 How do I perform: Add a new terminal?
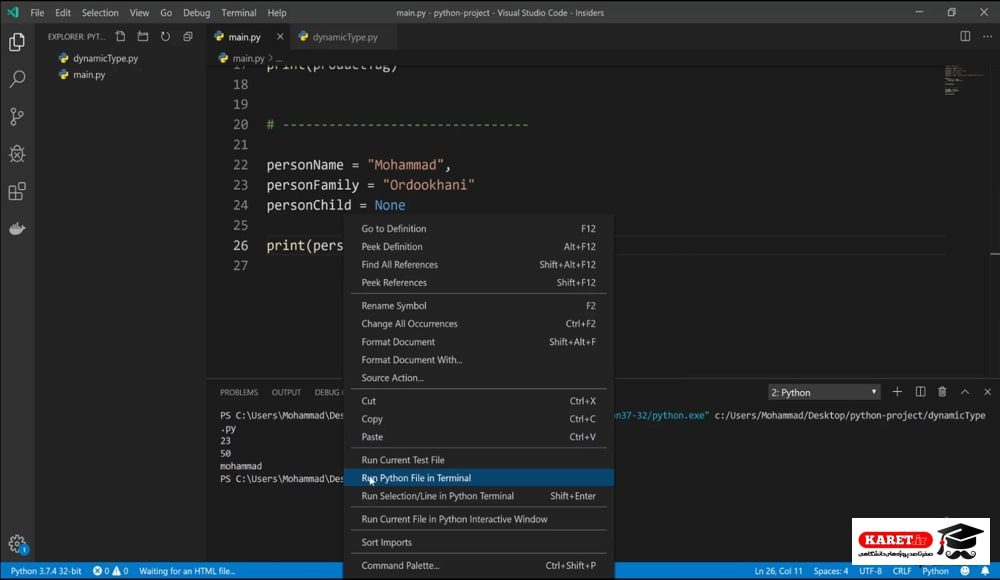click(x=897, y=392)
